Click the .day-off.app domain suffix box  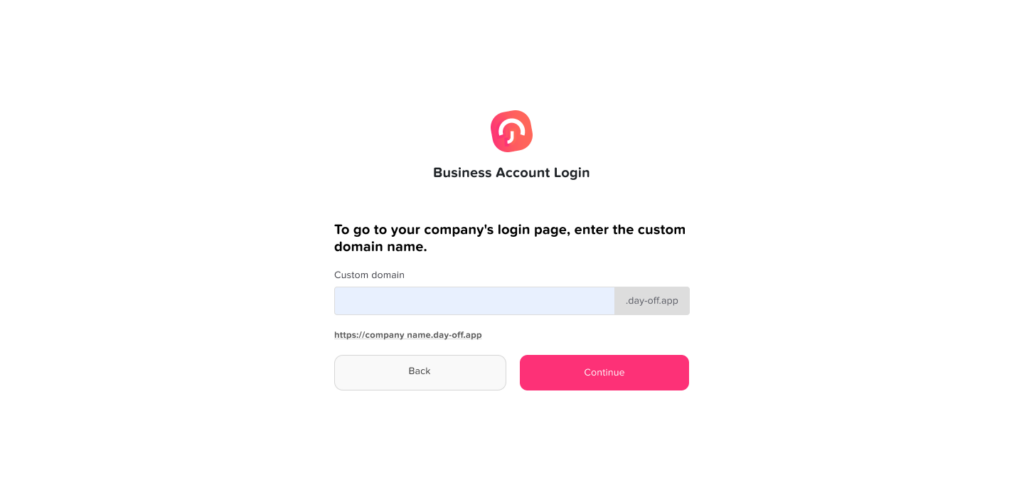(652, 301)
